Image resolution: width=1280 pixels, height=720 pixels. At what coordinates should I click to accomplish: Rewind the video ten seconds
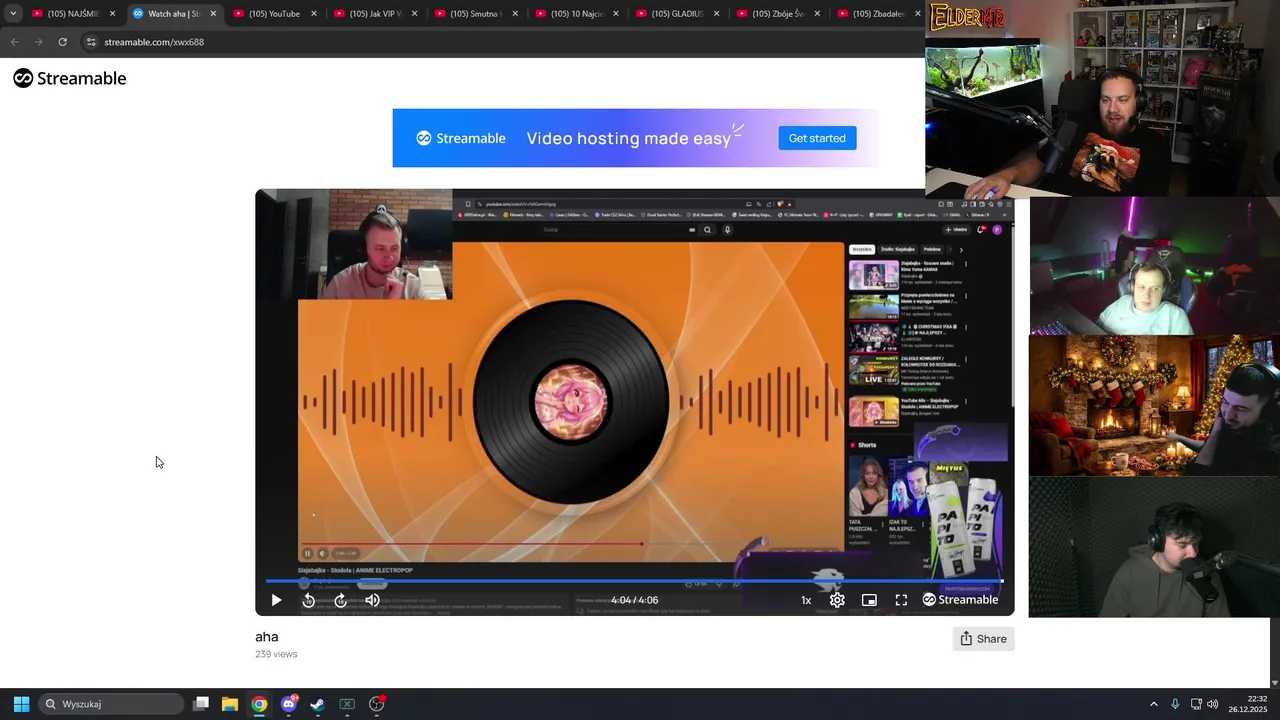point(308,600)
